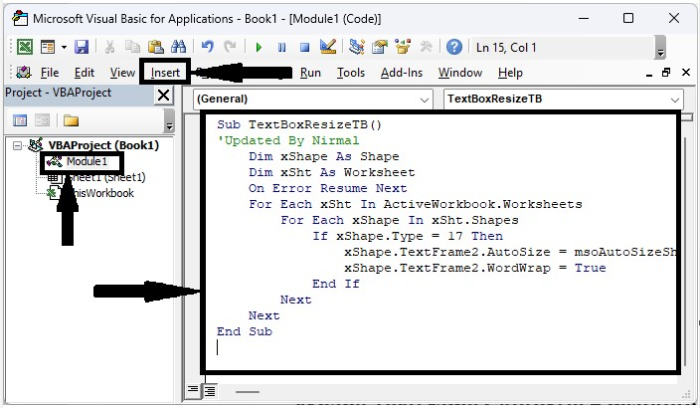The width and height of the screenshot is (700, 408).
Task: Select VBAProject (Book1) in project tree
Action: click(x=103, y=146)
